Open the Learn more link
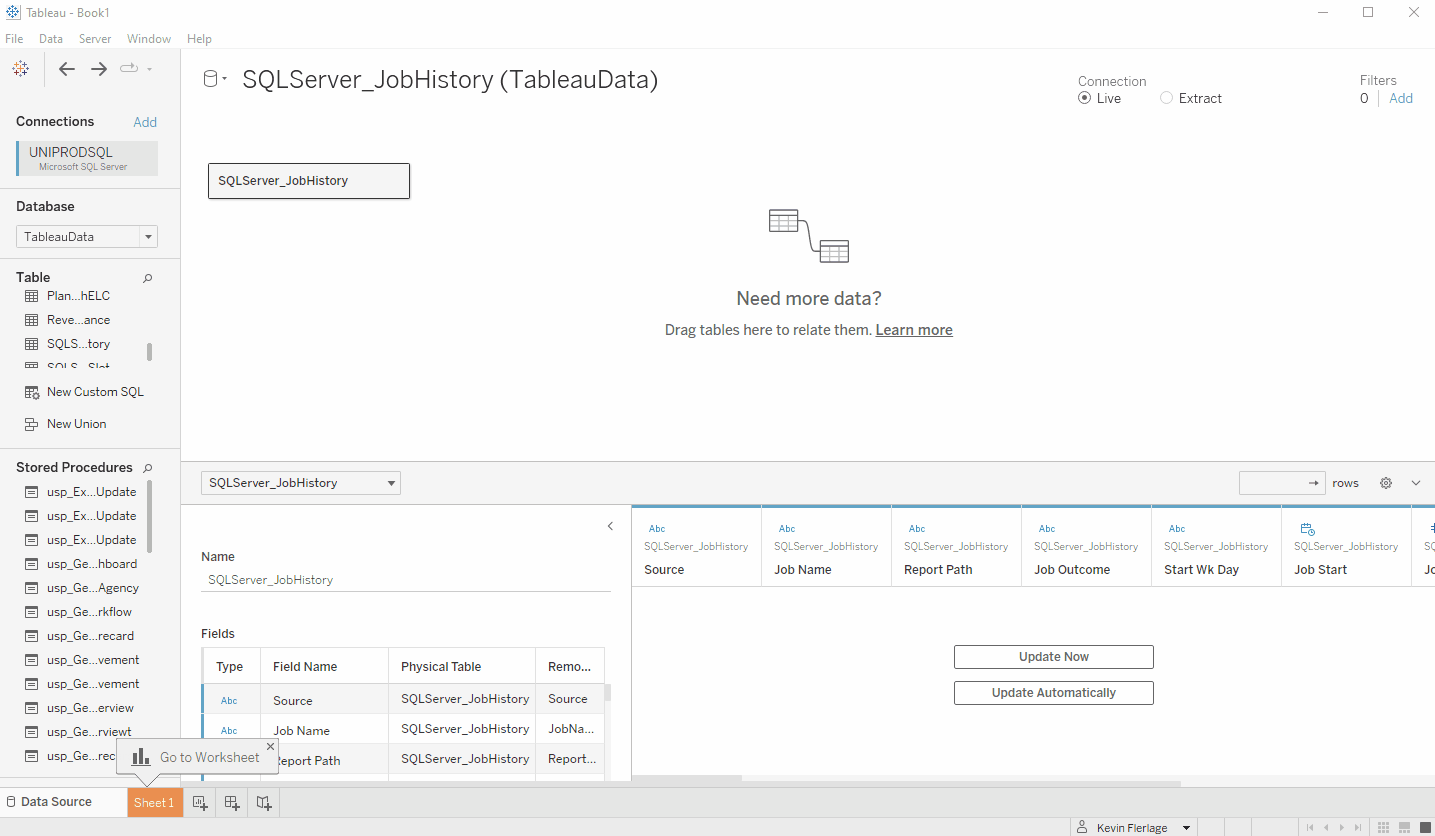The image size is (1435, 836). [x=914, y=330]
